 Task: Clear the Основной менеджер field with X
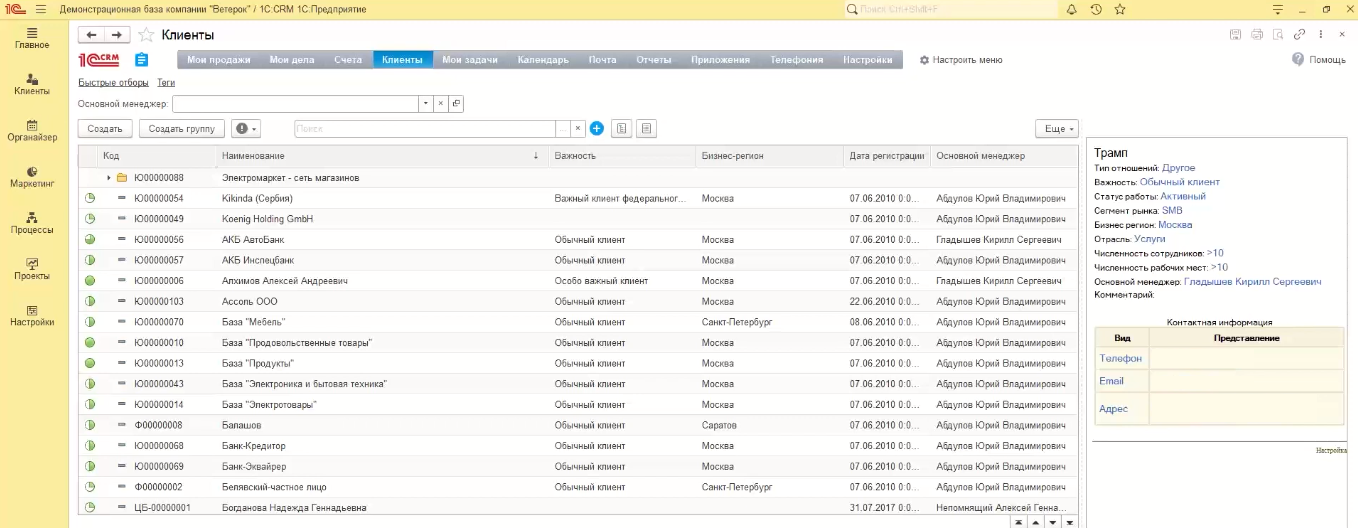(x=440, y=104)
